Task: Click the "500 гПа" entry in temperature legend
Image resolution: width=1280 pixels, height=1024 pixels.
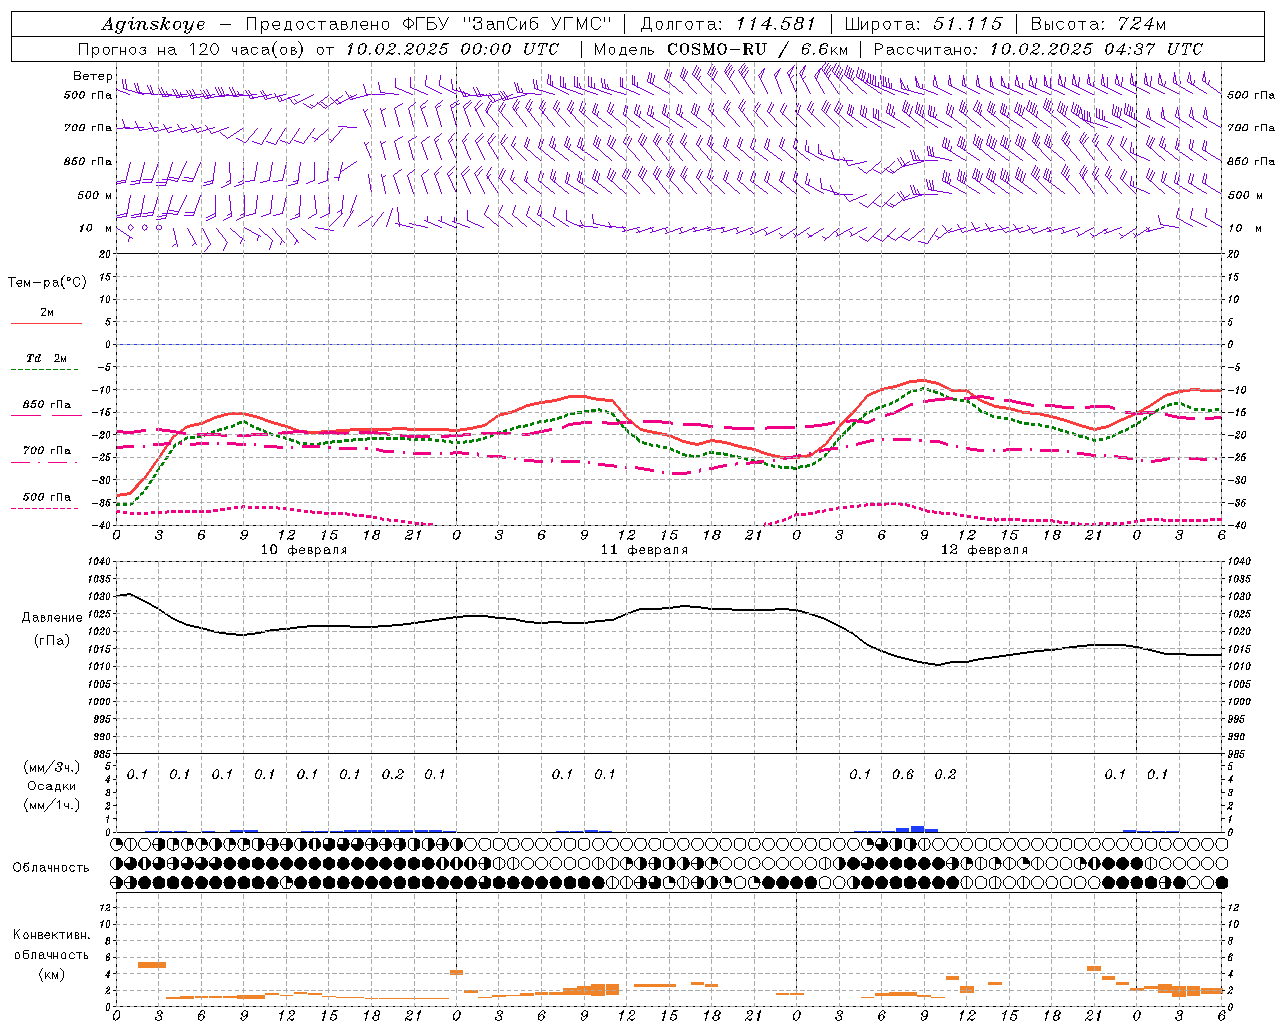Action: coord(47,497)
